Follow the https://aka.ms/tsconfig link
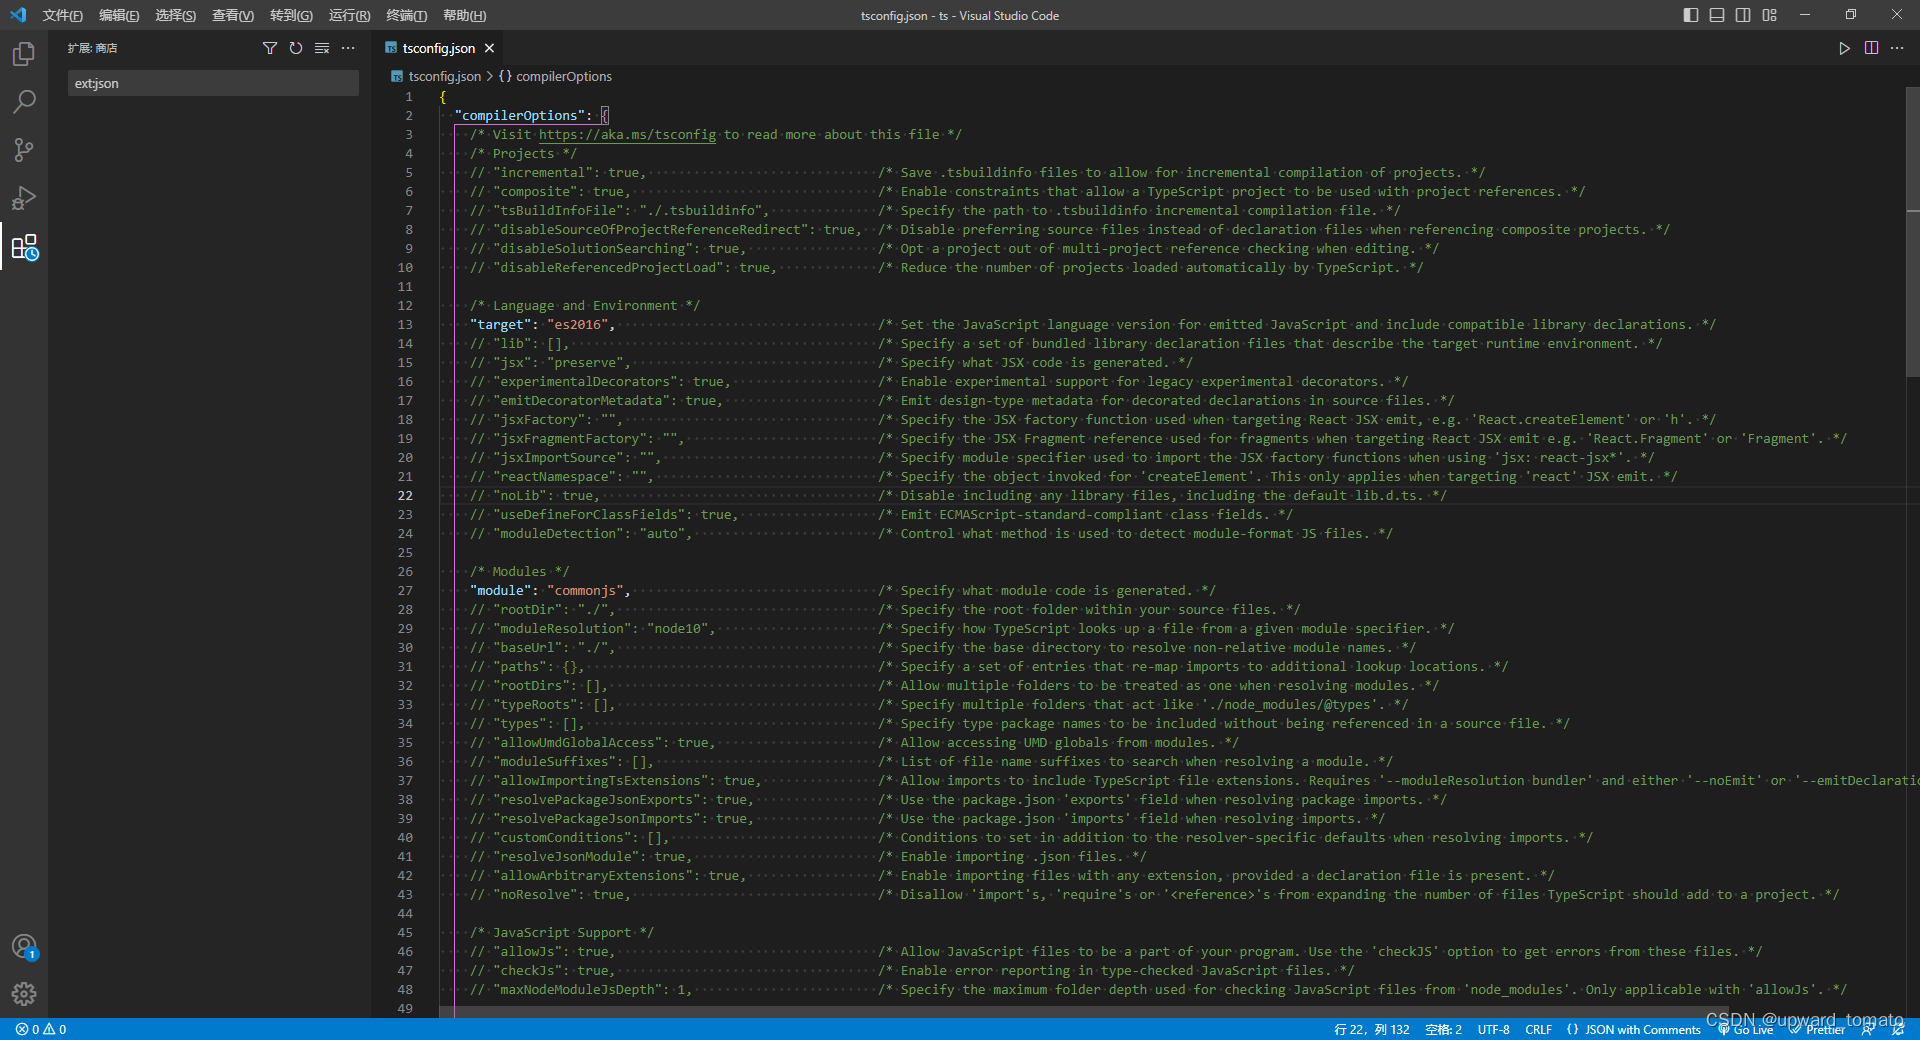Screen dimensions: 1920x1040 coord(627,134)
